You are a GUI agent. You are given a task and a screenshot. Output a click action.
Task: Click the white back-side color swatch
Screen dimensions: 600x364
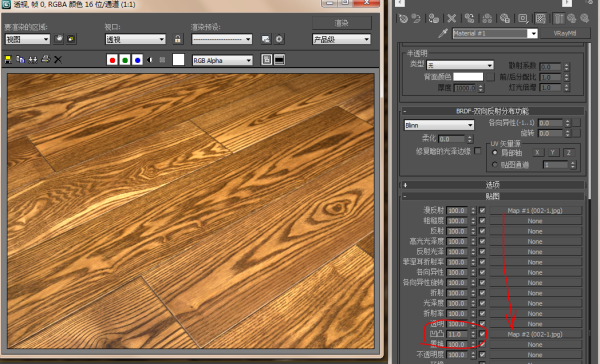[x=468, y=77]
